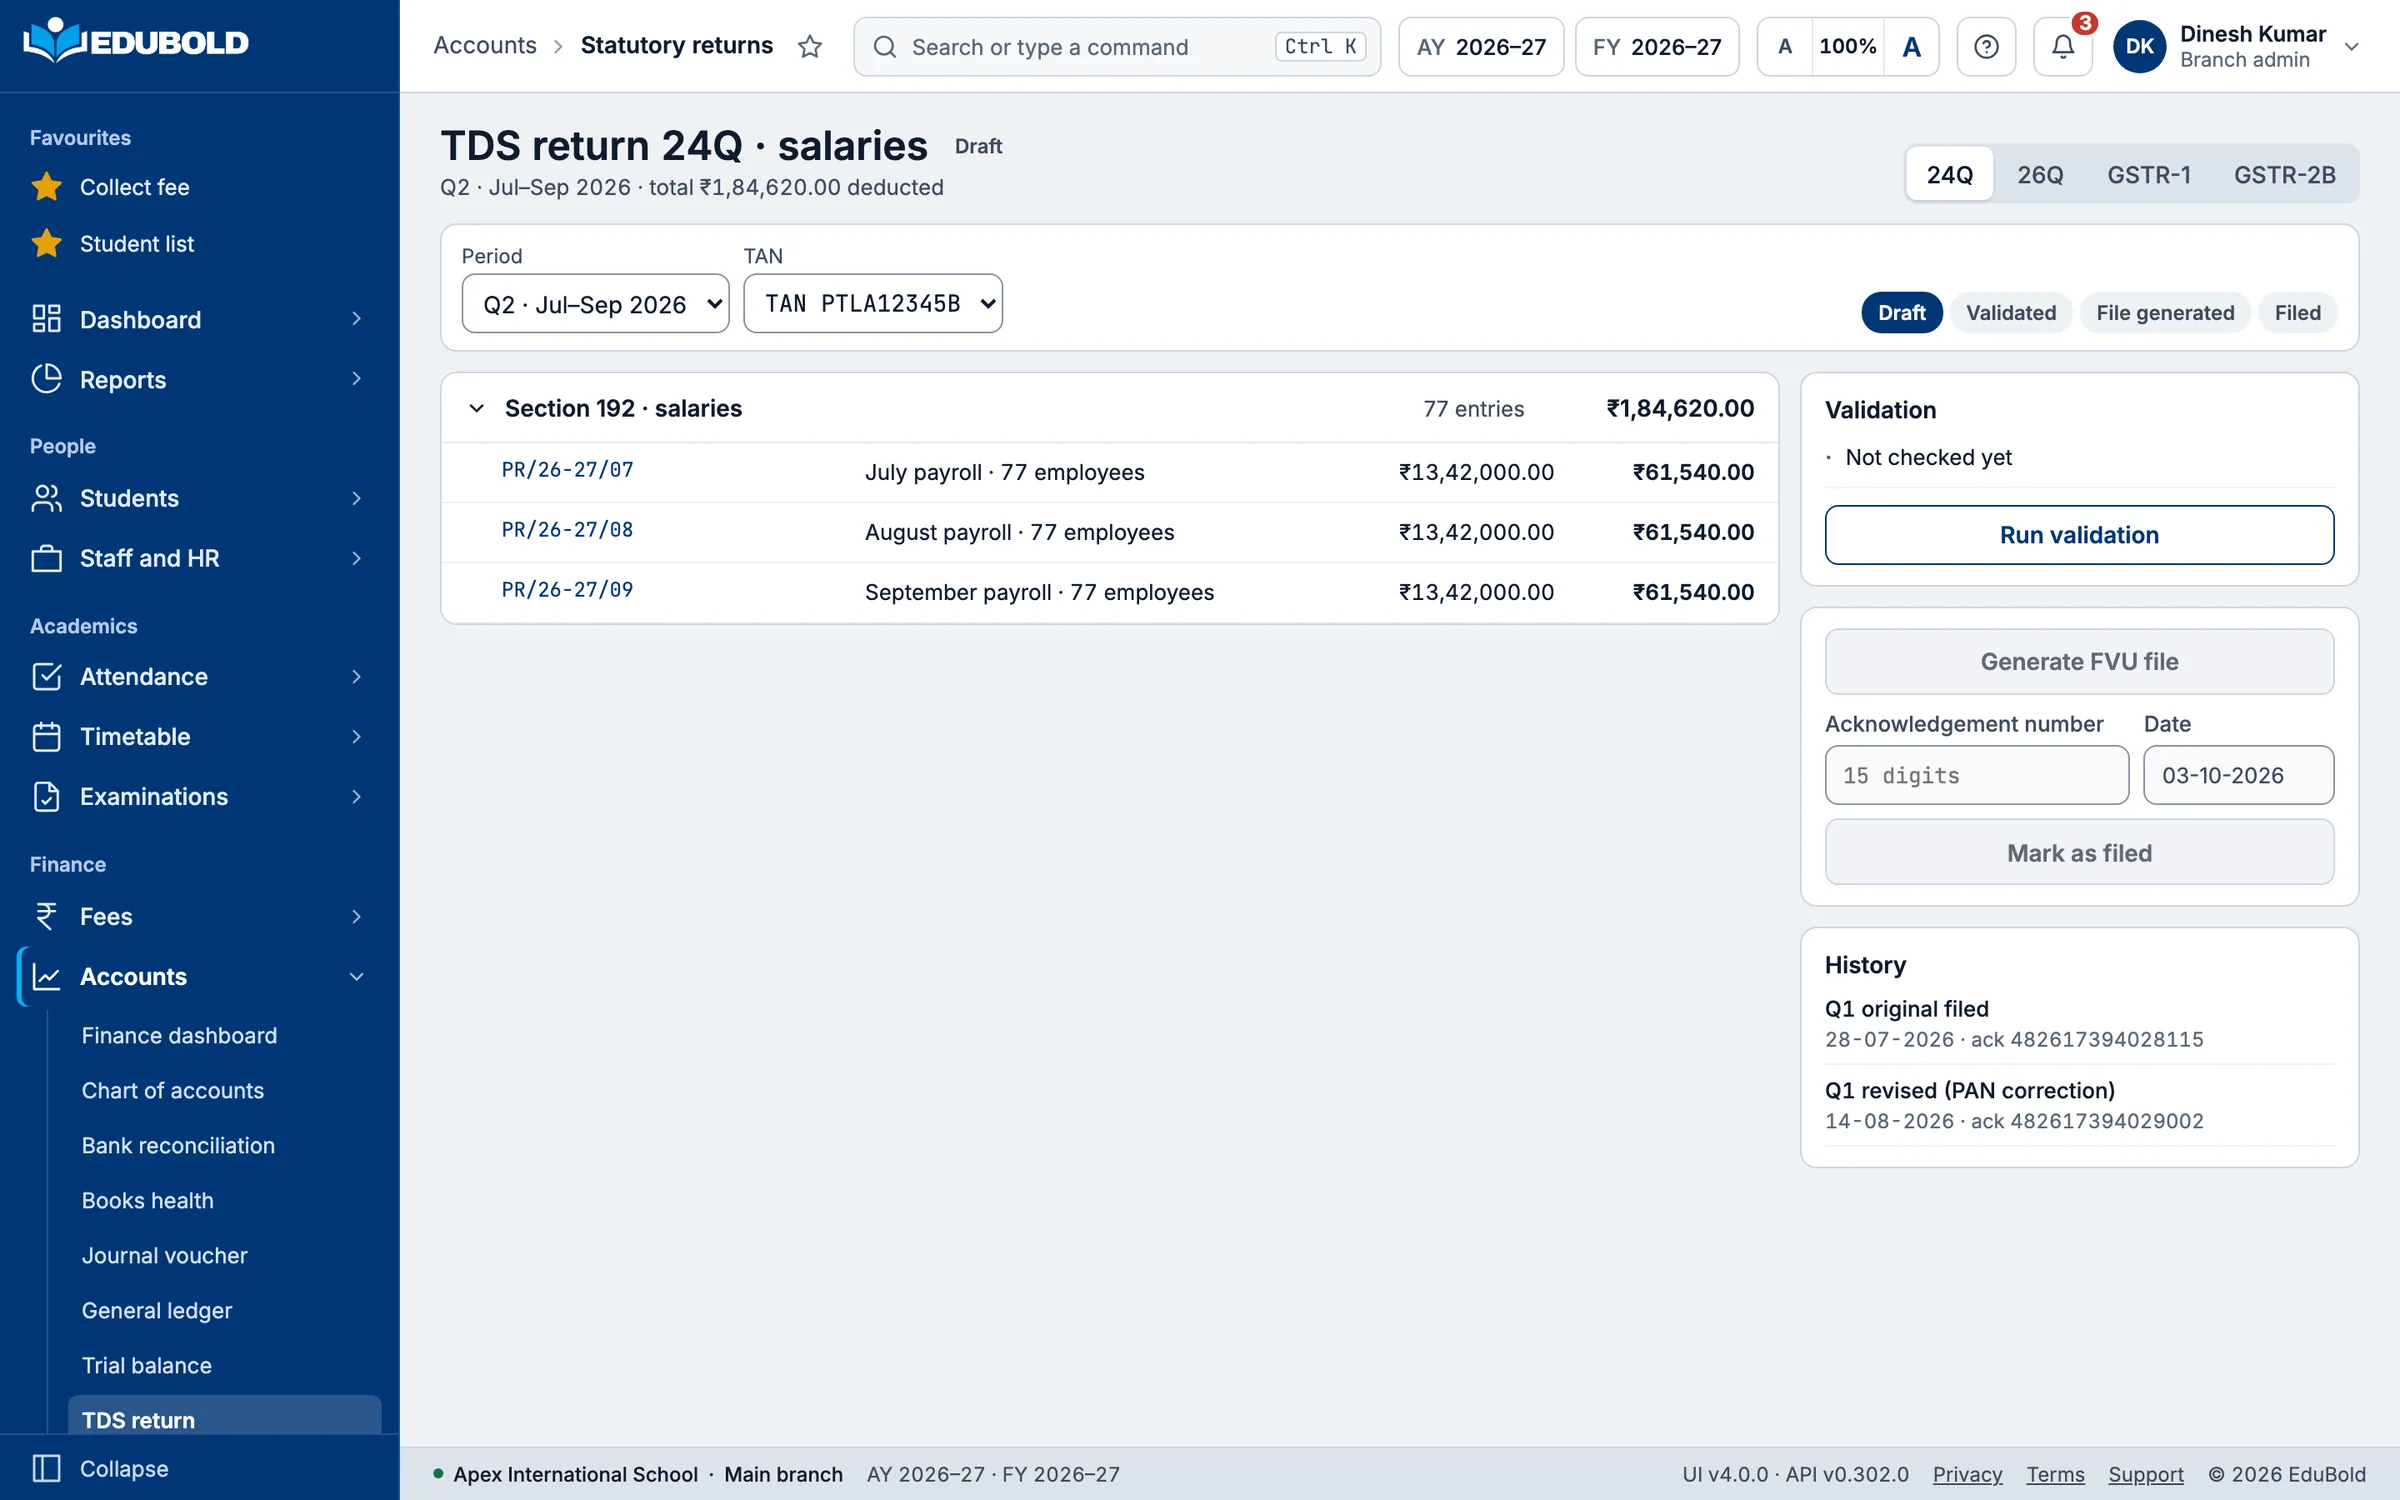Viewport: 2400px width, 1500px height.
Task: Expand the user profile menu chevron
Action: coord(2352,46)
